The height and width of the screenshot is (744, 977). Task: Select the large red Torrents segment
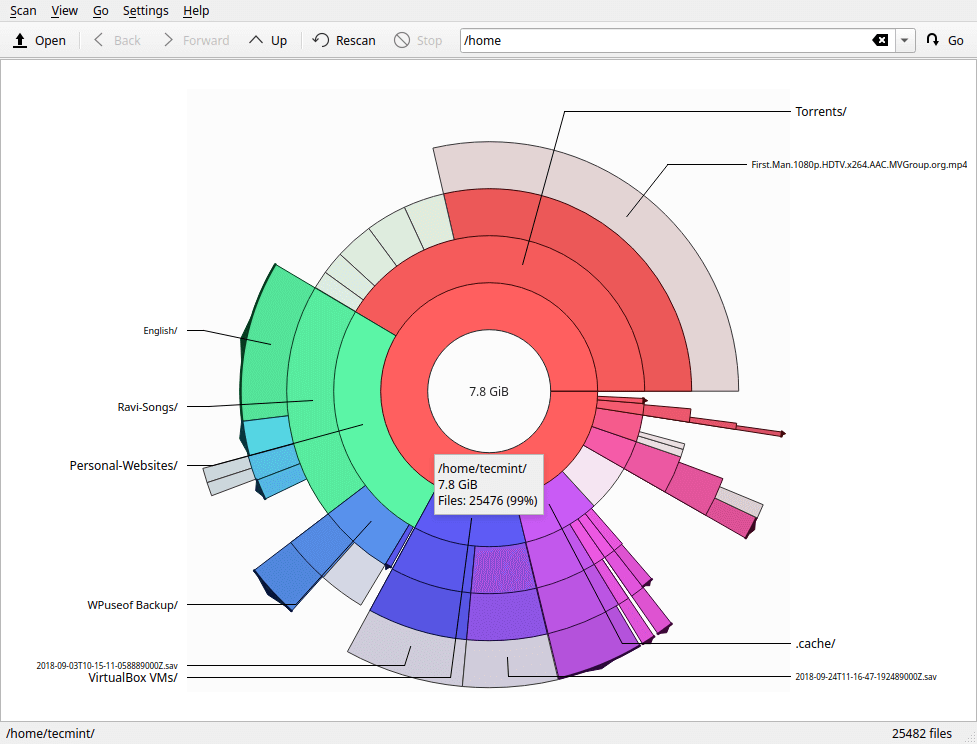point(523,265)
